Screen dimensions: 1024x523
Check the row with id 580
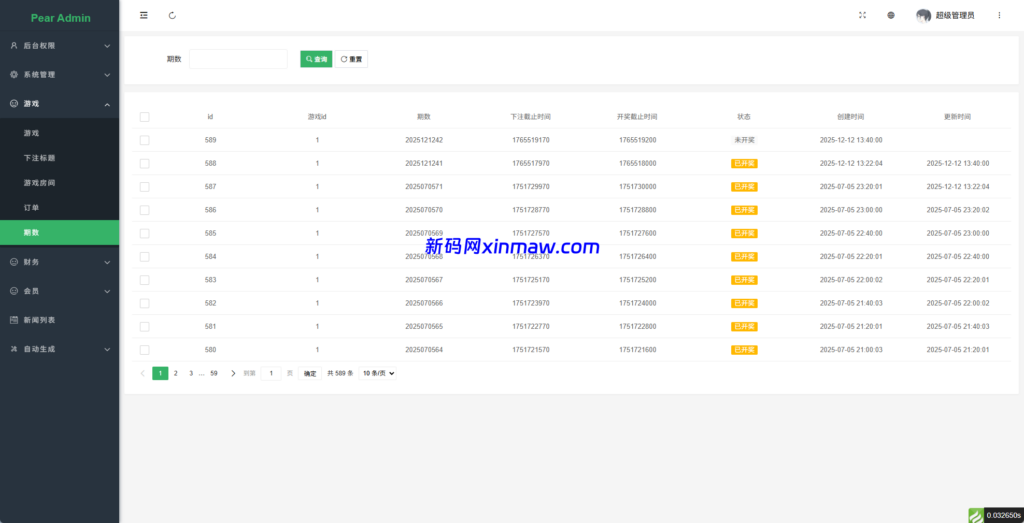144,350
